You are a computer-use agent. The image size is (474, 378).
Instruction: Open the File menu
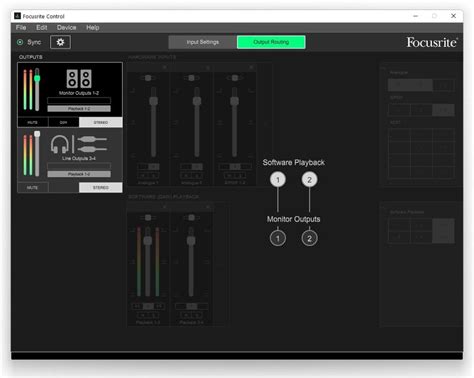pyautogui.click(x=21, y=28)
